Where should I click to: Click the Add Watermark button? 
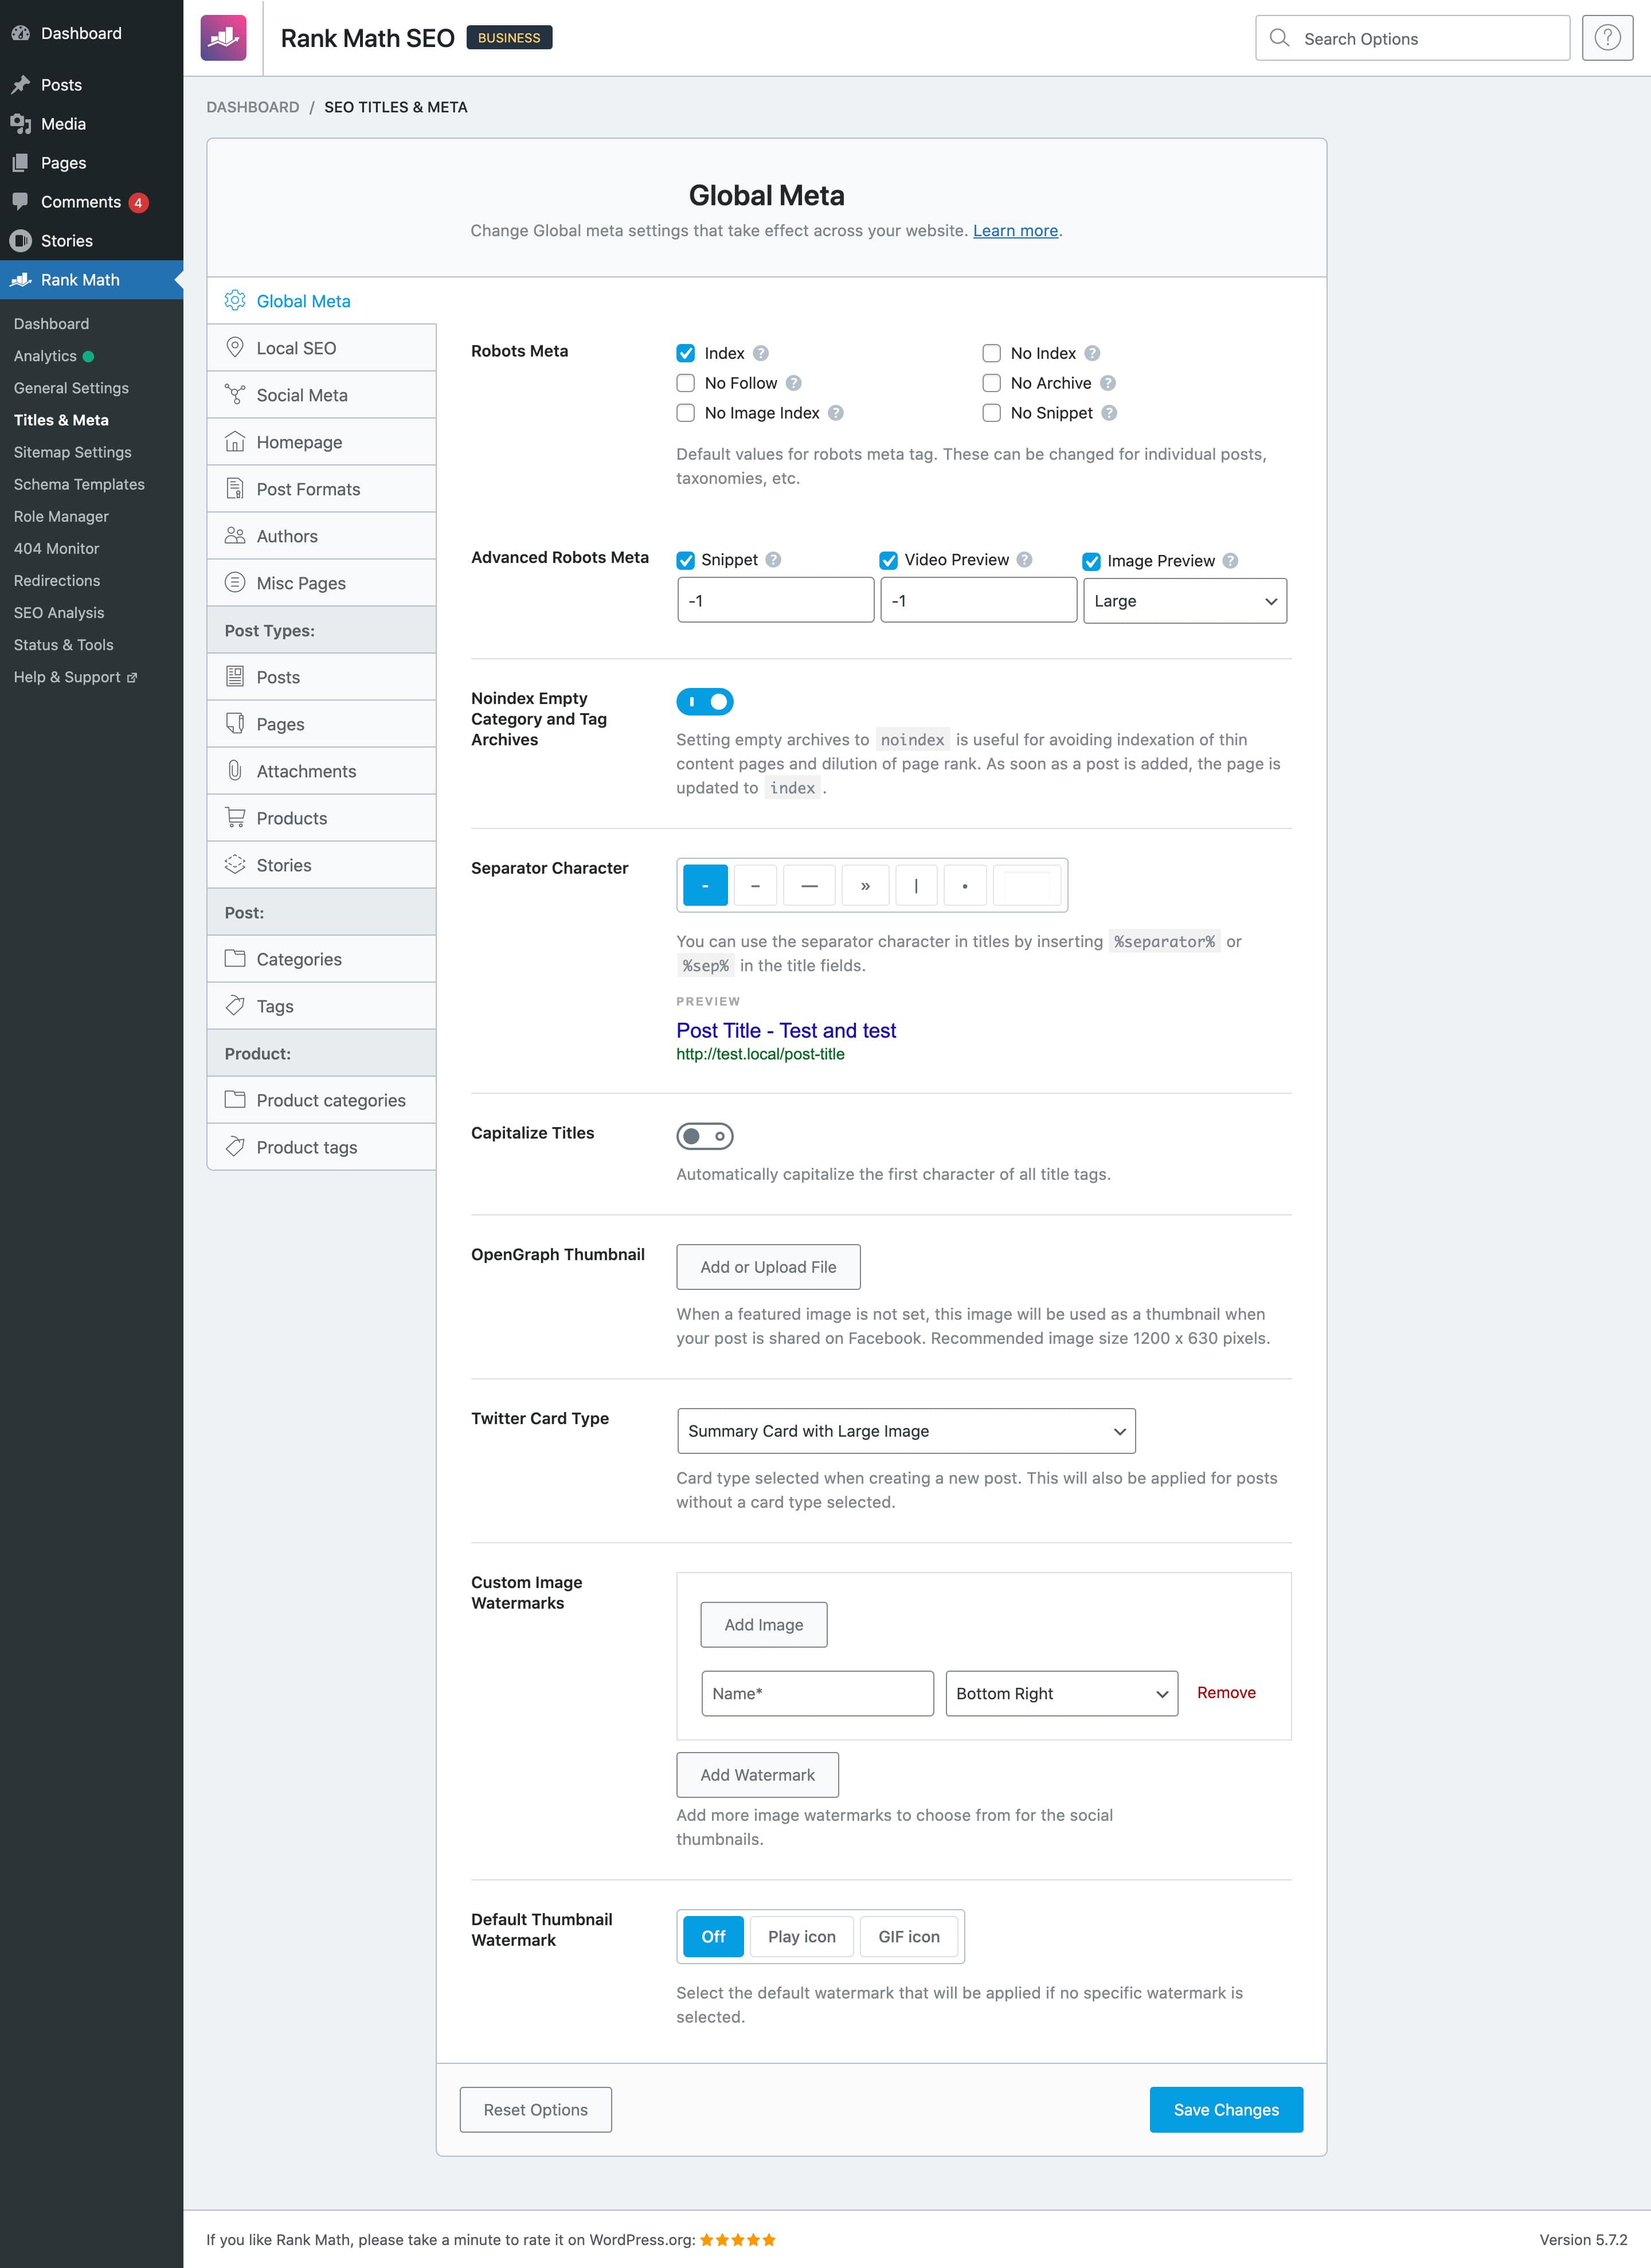(757, 1775)
